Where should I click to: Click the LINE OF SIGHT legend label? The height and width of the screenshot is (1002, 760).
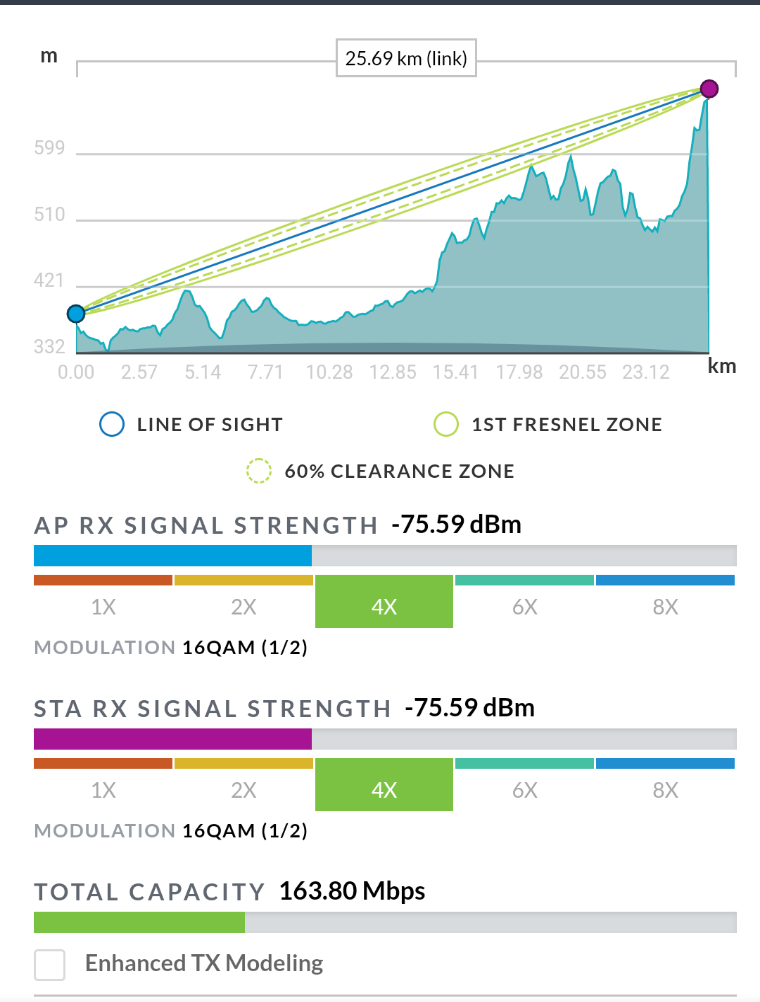[x=210, y=425]
